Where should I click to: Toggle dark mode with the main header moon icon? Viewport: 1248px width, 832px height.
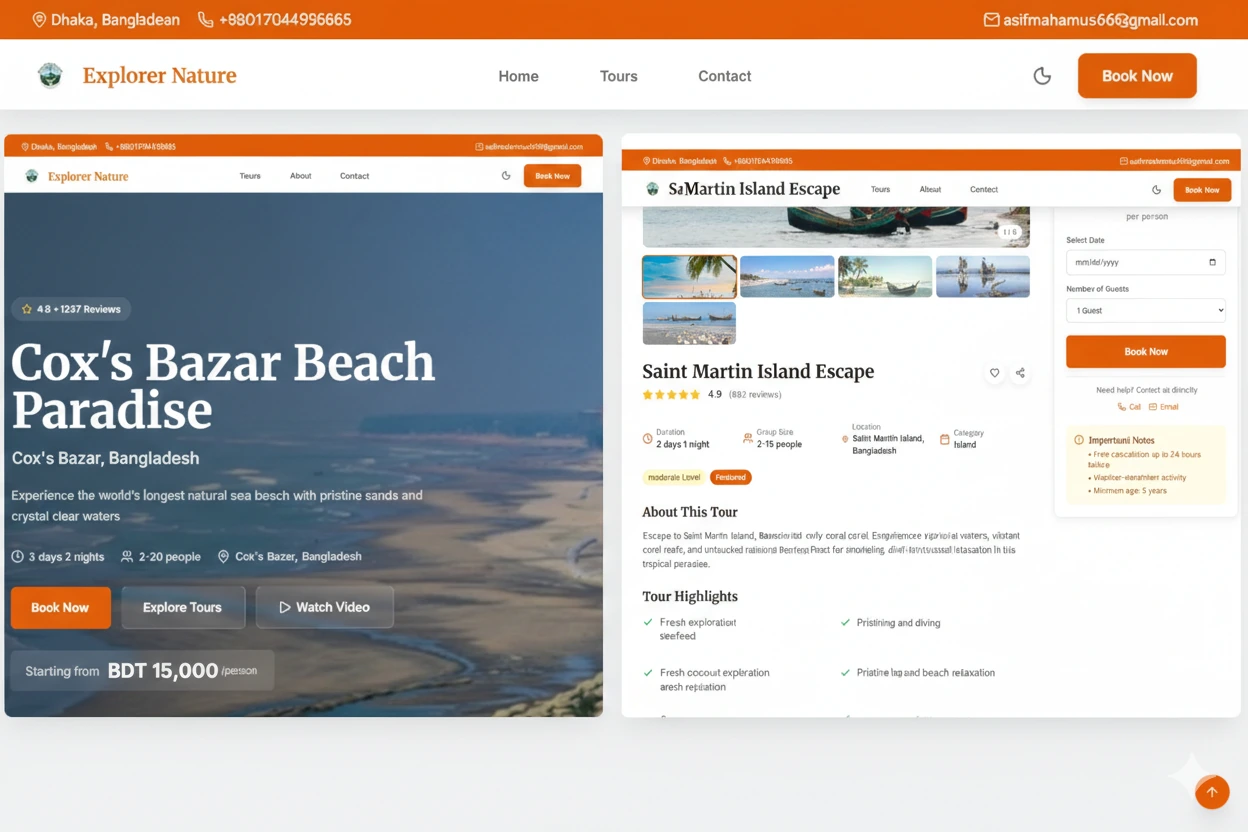pos(1042,76)
